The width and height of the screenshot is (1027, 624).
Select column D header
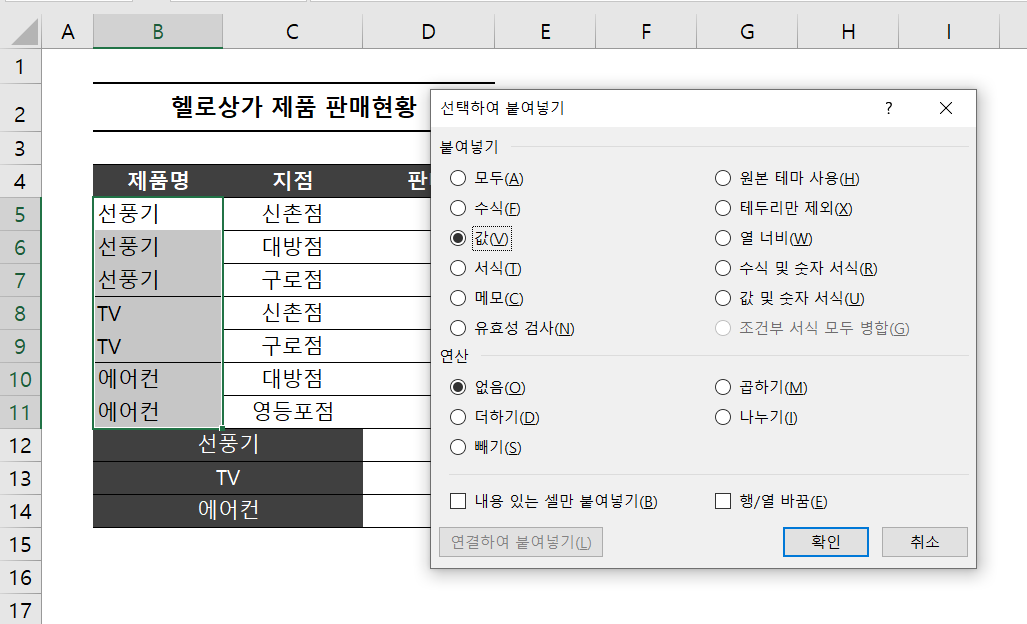coord(428,32)
